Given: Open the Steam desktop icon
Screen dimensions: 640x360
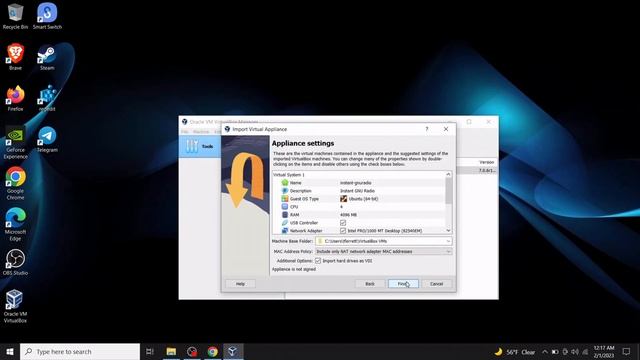Looking at the screenshot, I should (x=47, y=57).
